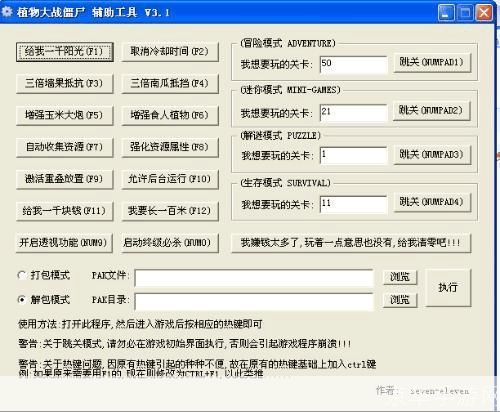Enable 自动收集资源 (F7) option
Image resolution: width=500 pixels, height=412 pixels.
65,147
